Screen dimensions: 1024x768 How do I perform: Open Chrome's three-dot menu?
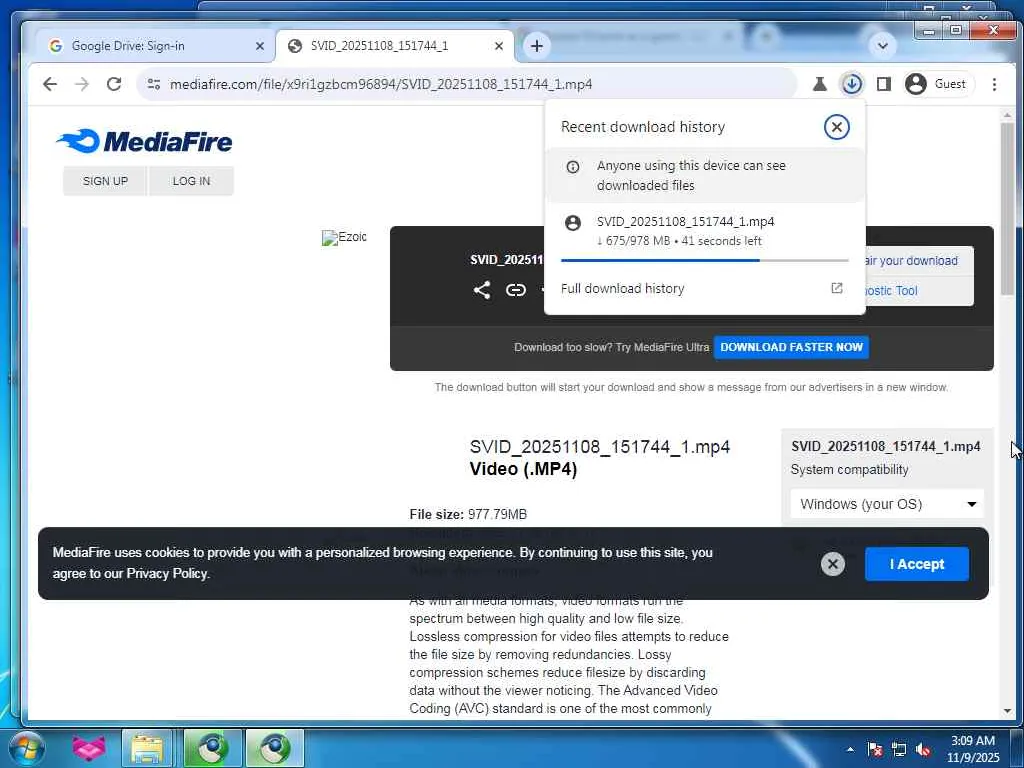pos(994,84)
